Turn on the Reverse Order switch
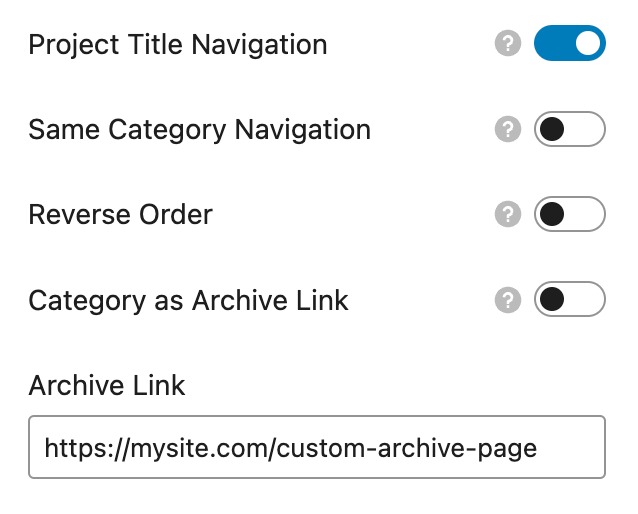Screen dimensions: 638x514 coord(569,215)
